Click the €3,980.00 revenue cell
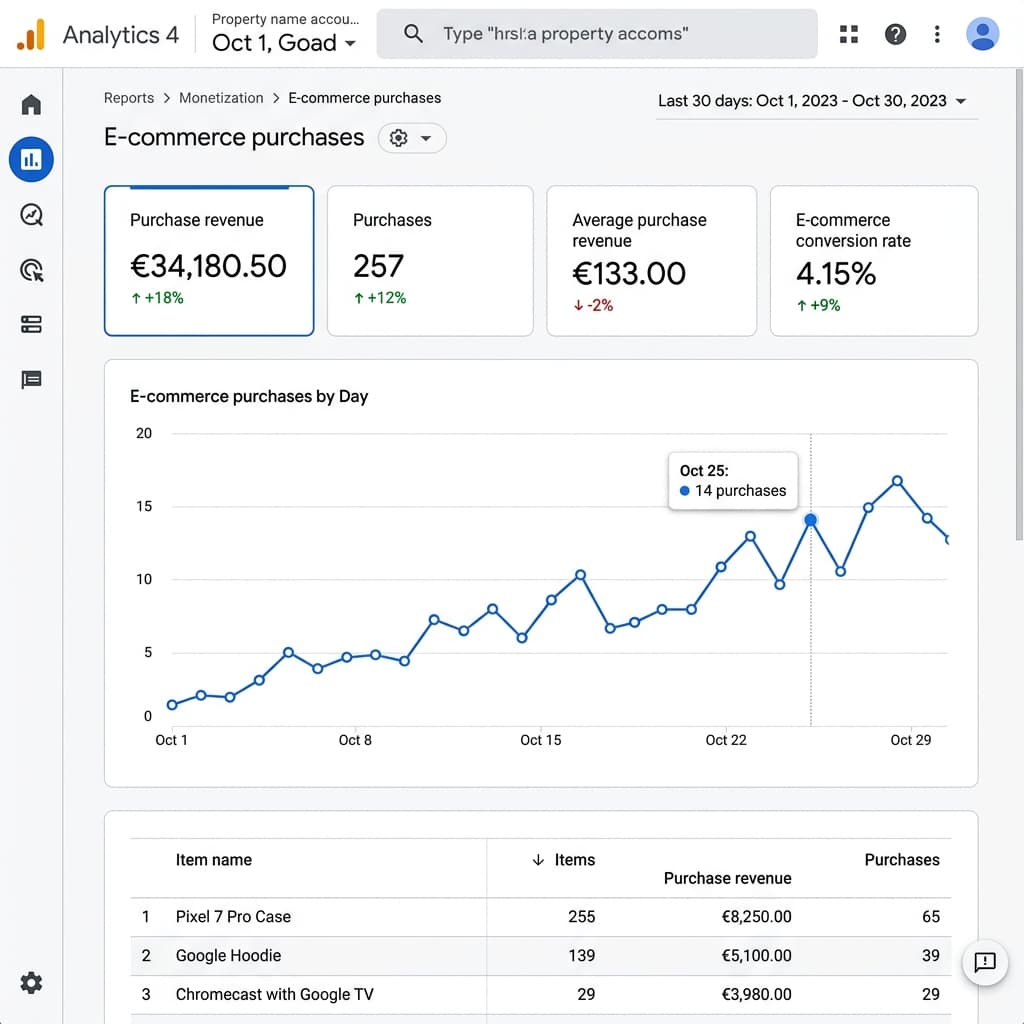 coord(756,995)
